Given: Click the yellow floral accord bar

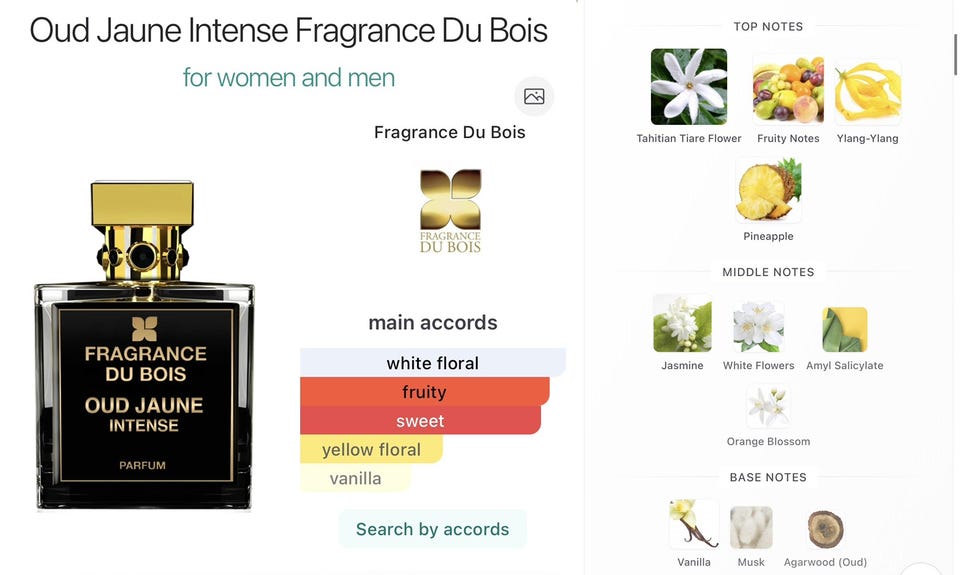Looking at the screenshot, I should click(x=371, y=449).
